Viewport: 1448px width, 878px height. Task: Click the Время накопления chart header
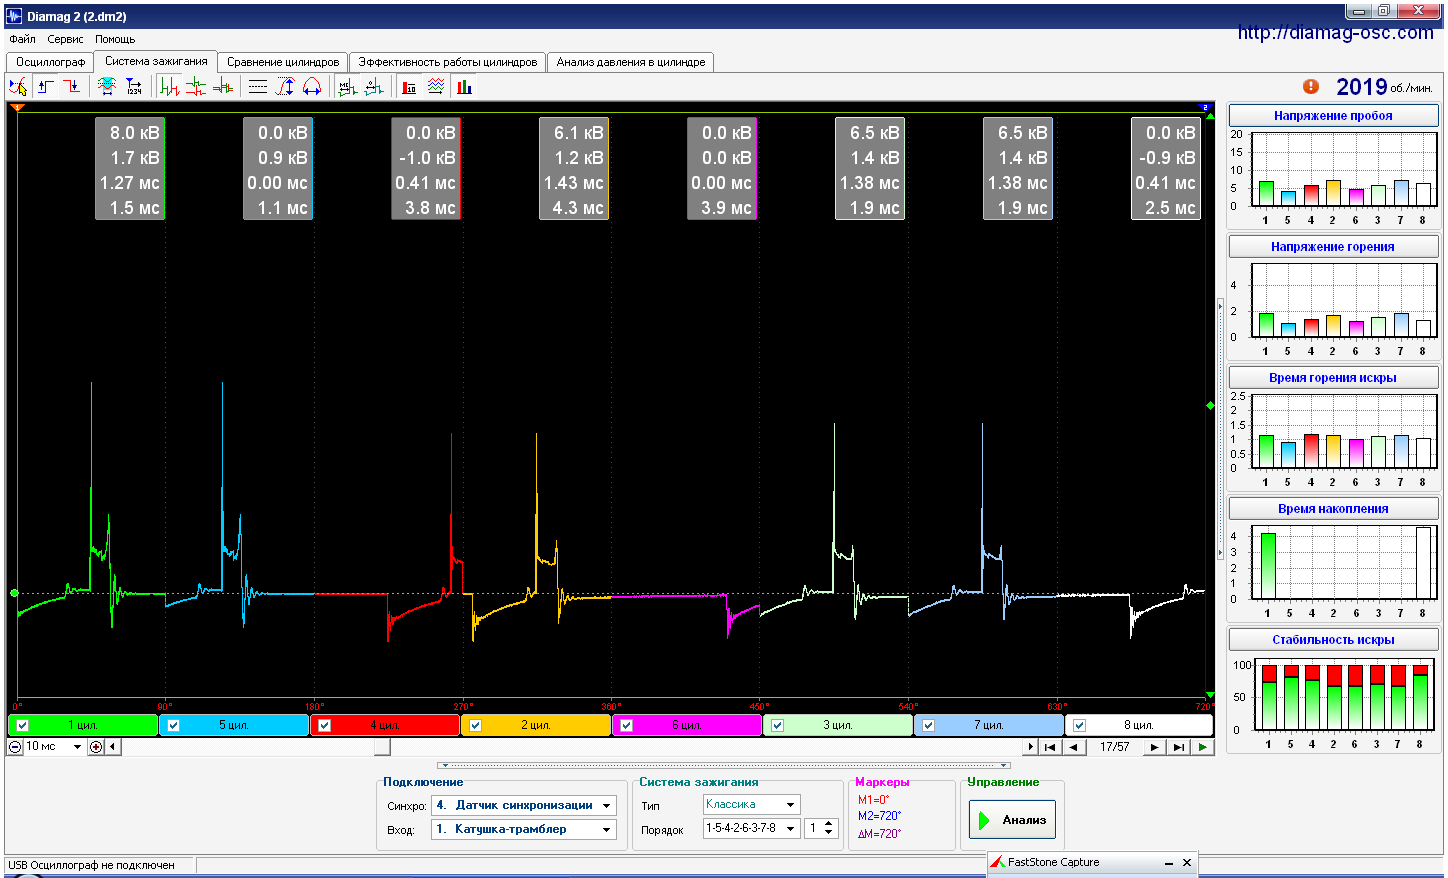pyautogui.click(x=1333, y=509)
